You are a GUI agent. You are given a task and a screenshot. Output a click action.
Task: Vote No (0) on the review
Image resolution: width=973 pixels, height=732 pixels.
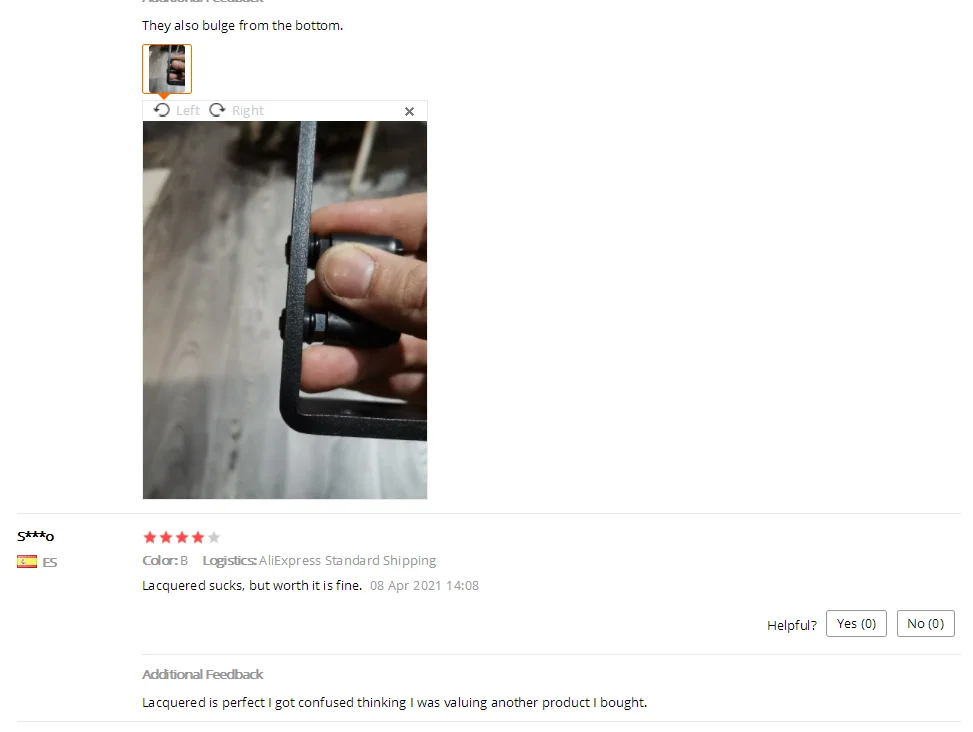(926, 623)
